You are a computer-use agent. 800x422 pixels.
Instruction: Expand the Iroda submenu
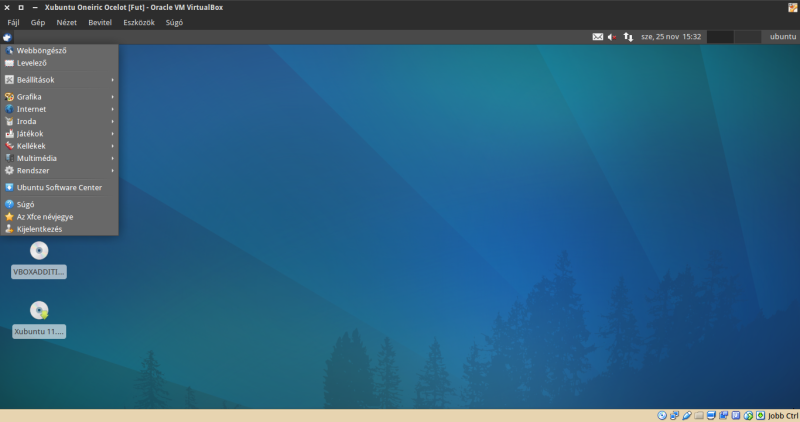click(x=60, y=121)
